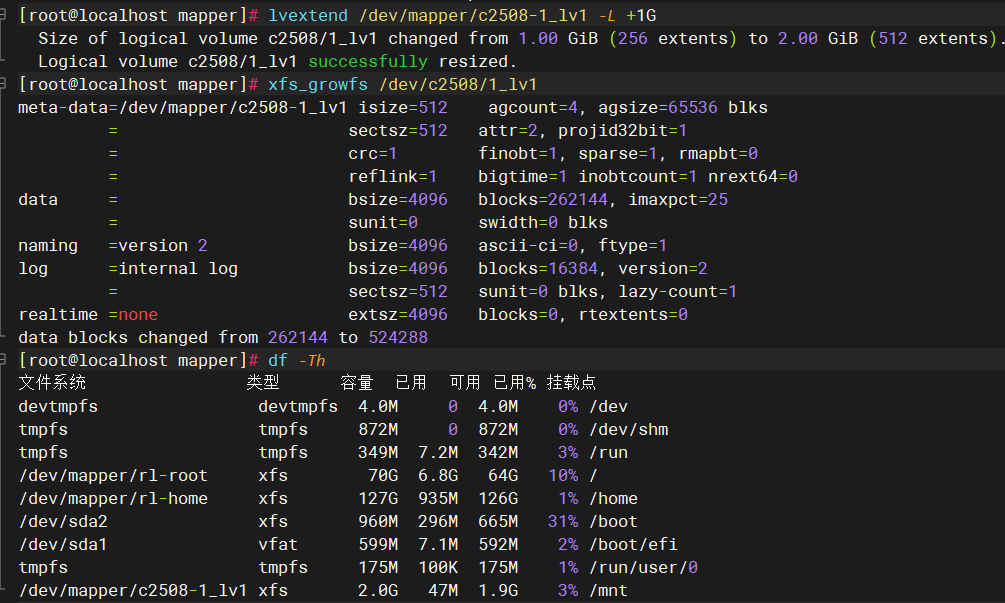Screen dimensions: 1005x603
Task: Click the "/dev/mapper/rl-root" filesystem entry
Action: click(x=113, y=475)
